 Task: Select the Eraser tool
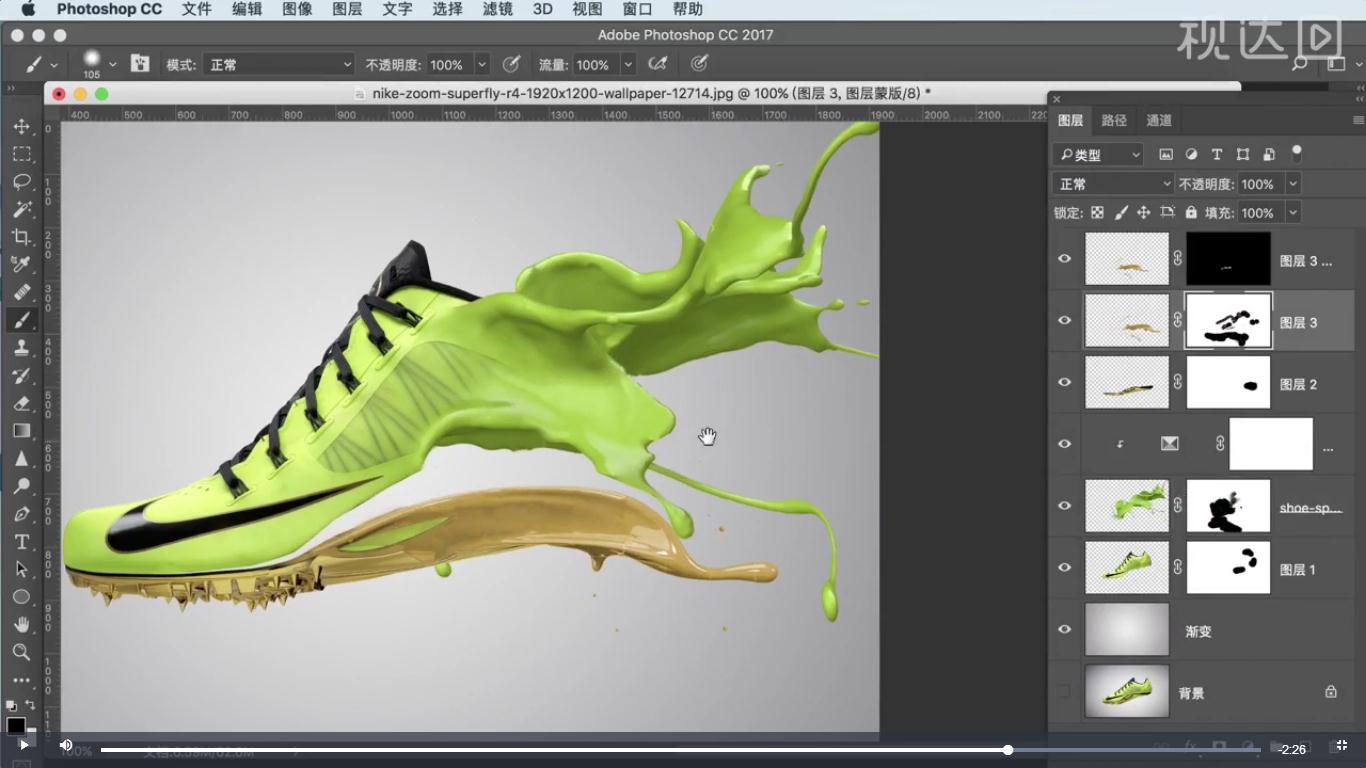[x=21, y=403]
